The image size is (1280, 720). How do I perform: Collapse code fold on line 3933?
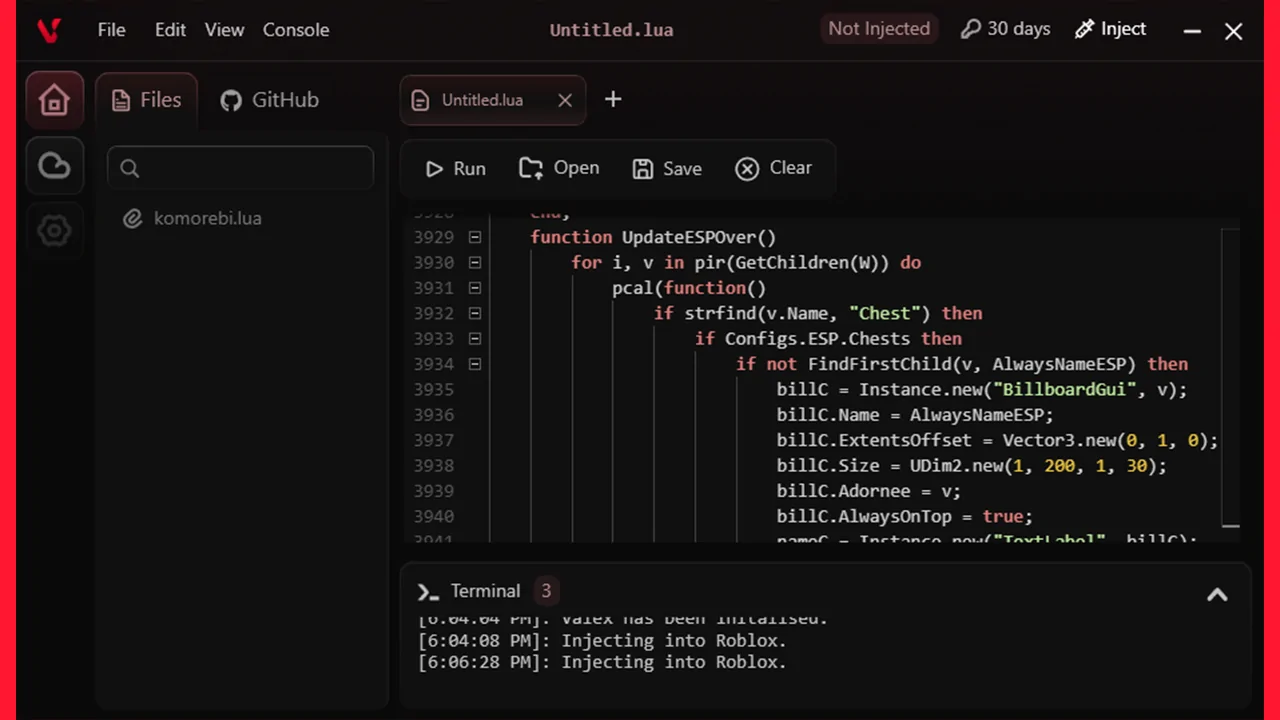click(475, 338)
